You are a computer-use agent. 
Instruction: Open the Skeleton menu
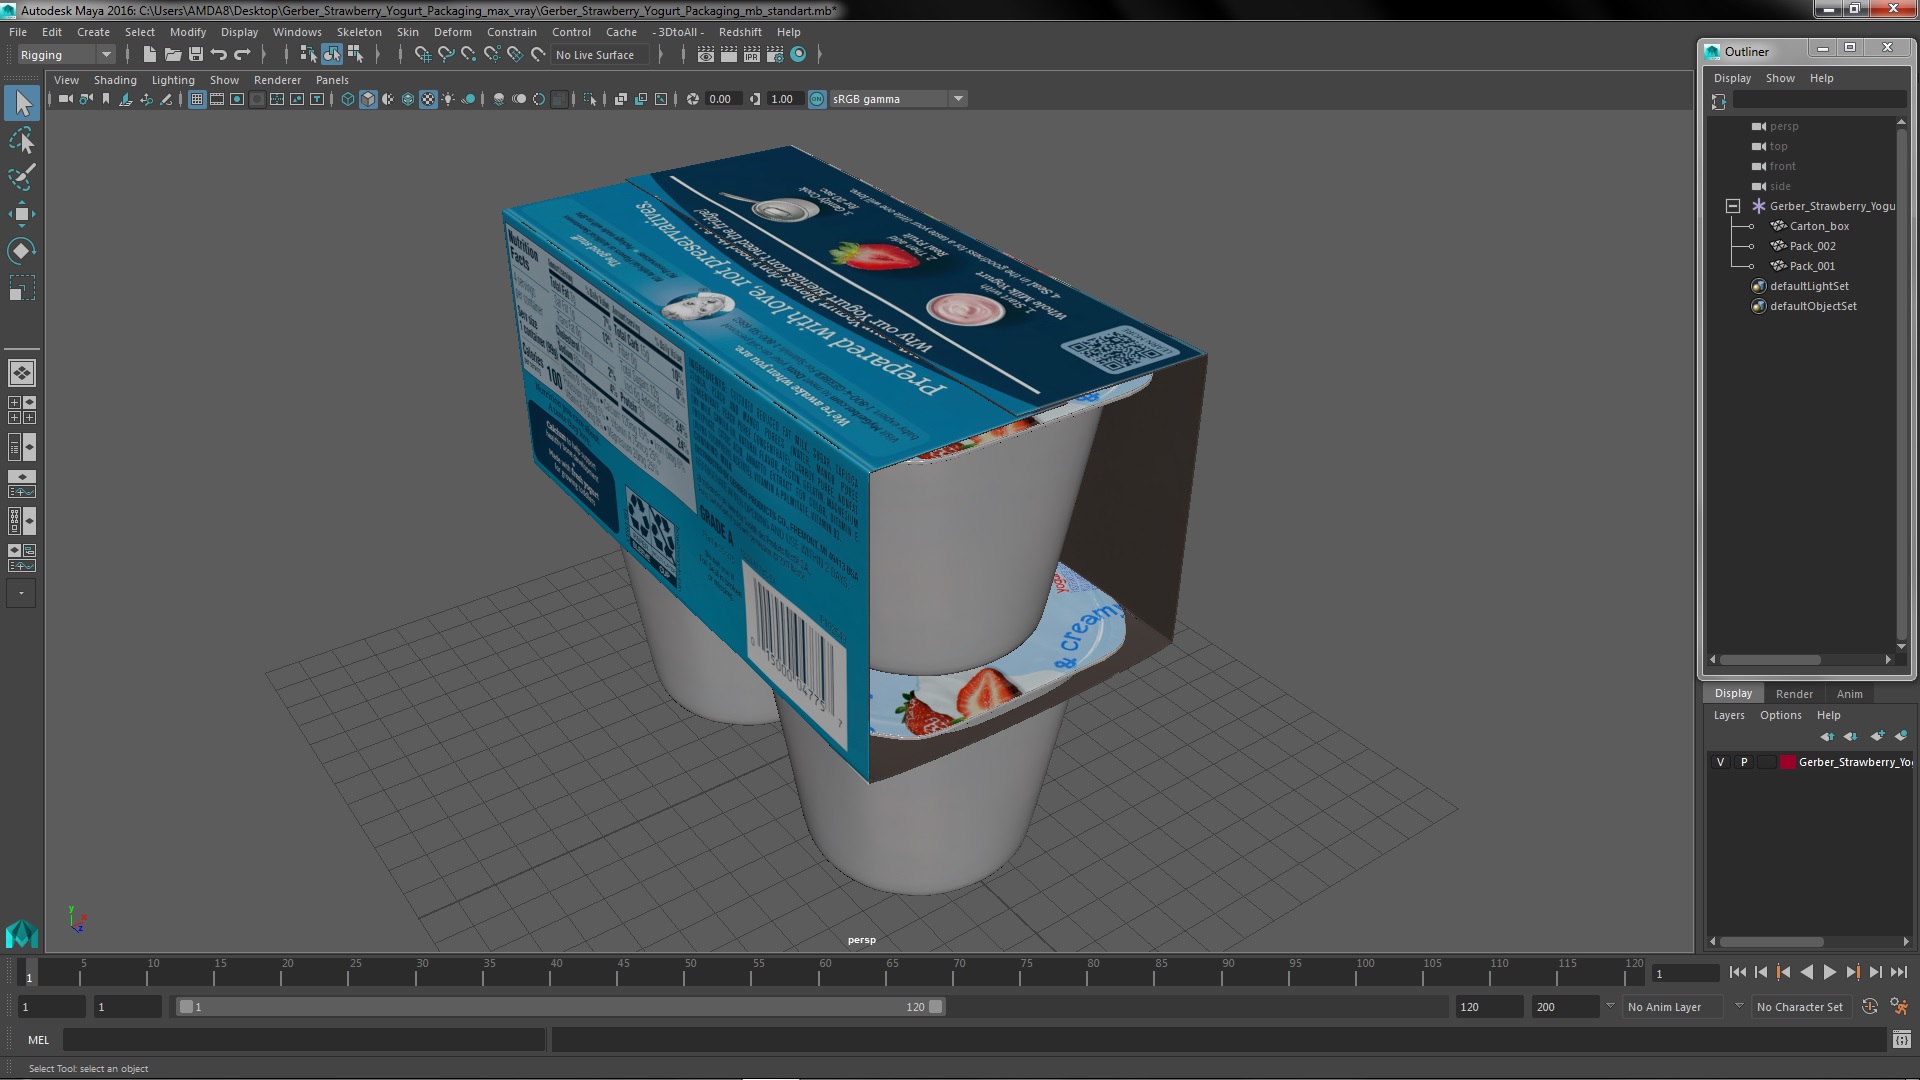359,32
